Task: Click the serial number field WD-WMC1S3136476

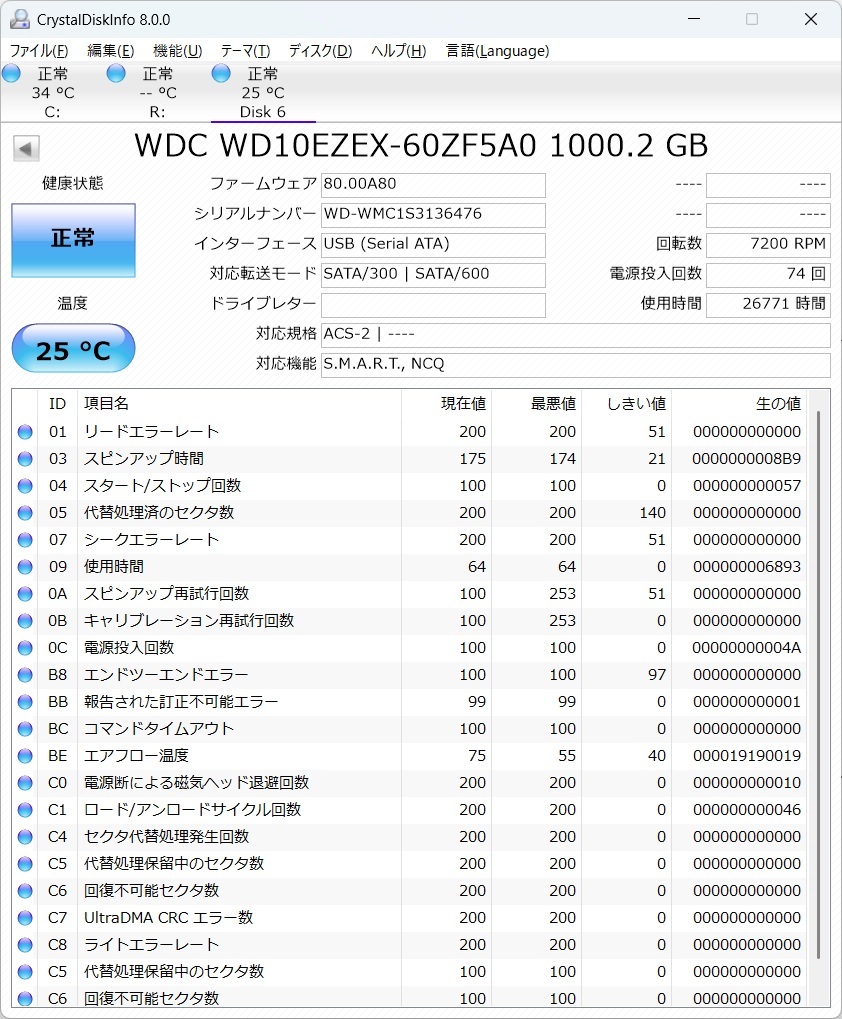Action: [433, 214]
